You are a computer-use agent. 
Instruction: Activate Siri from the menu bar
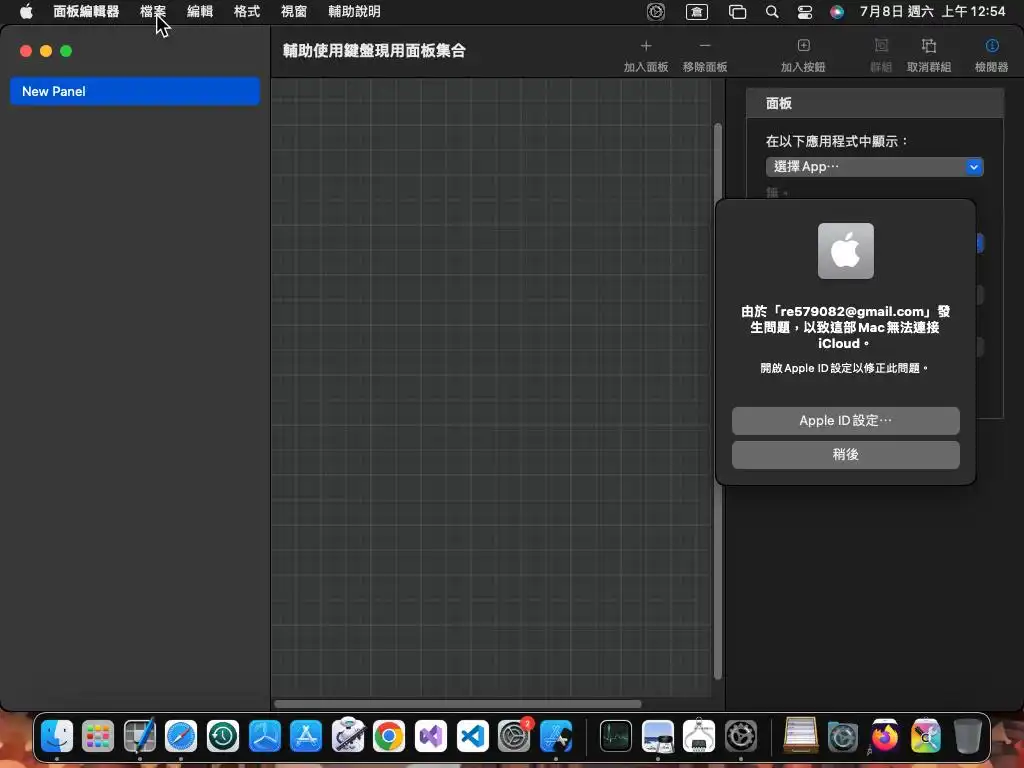(837, 12)
